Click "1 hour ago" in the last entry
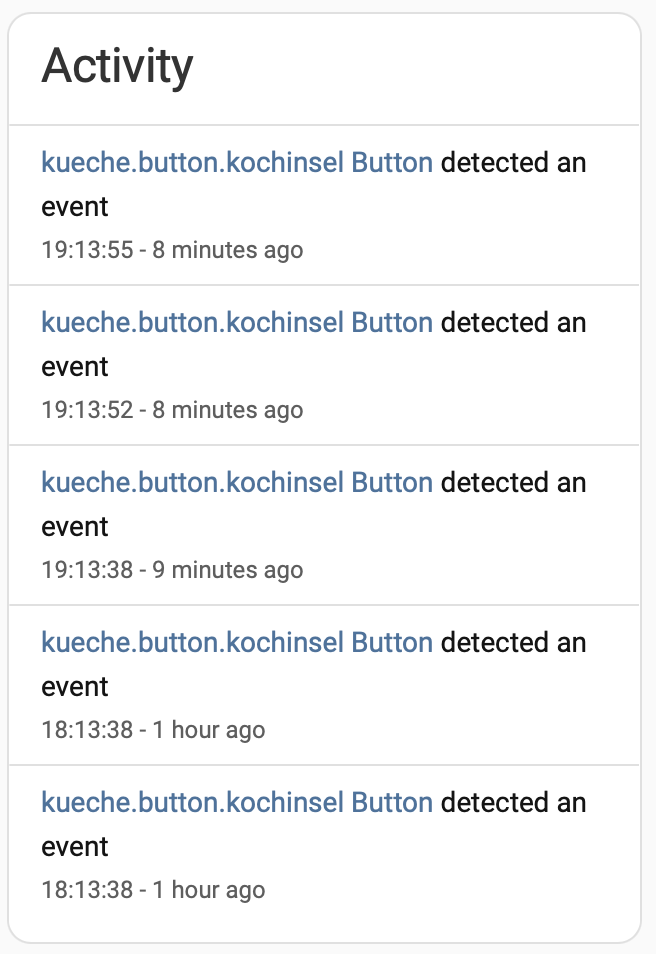Screen dimensions: 656x954 point(208,890)
